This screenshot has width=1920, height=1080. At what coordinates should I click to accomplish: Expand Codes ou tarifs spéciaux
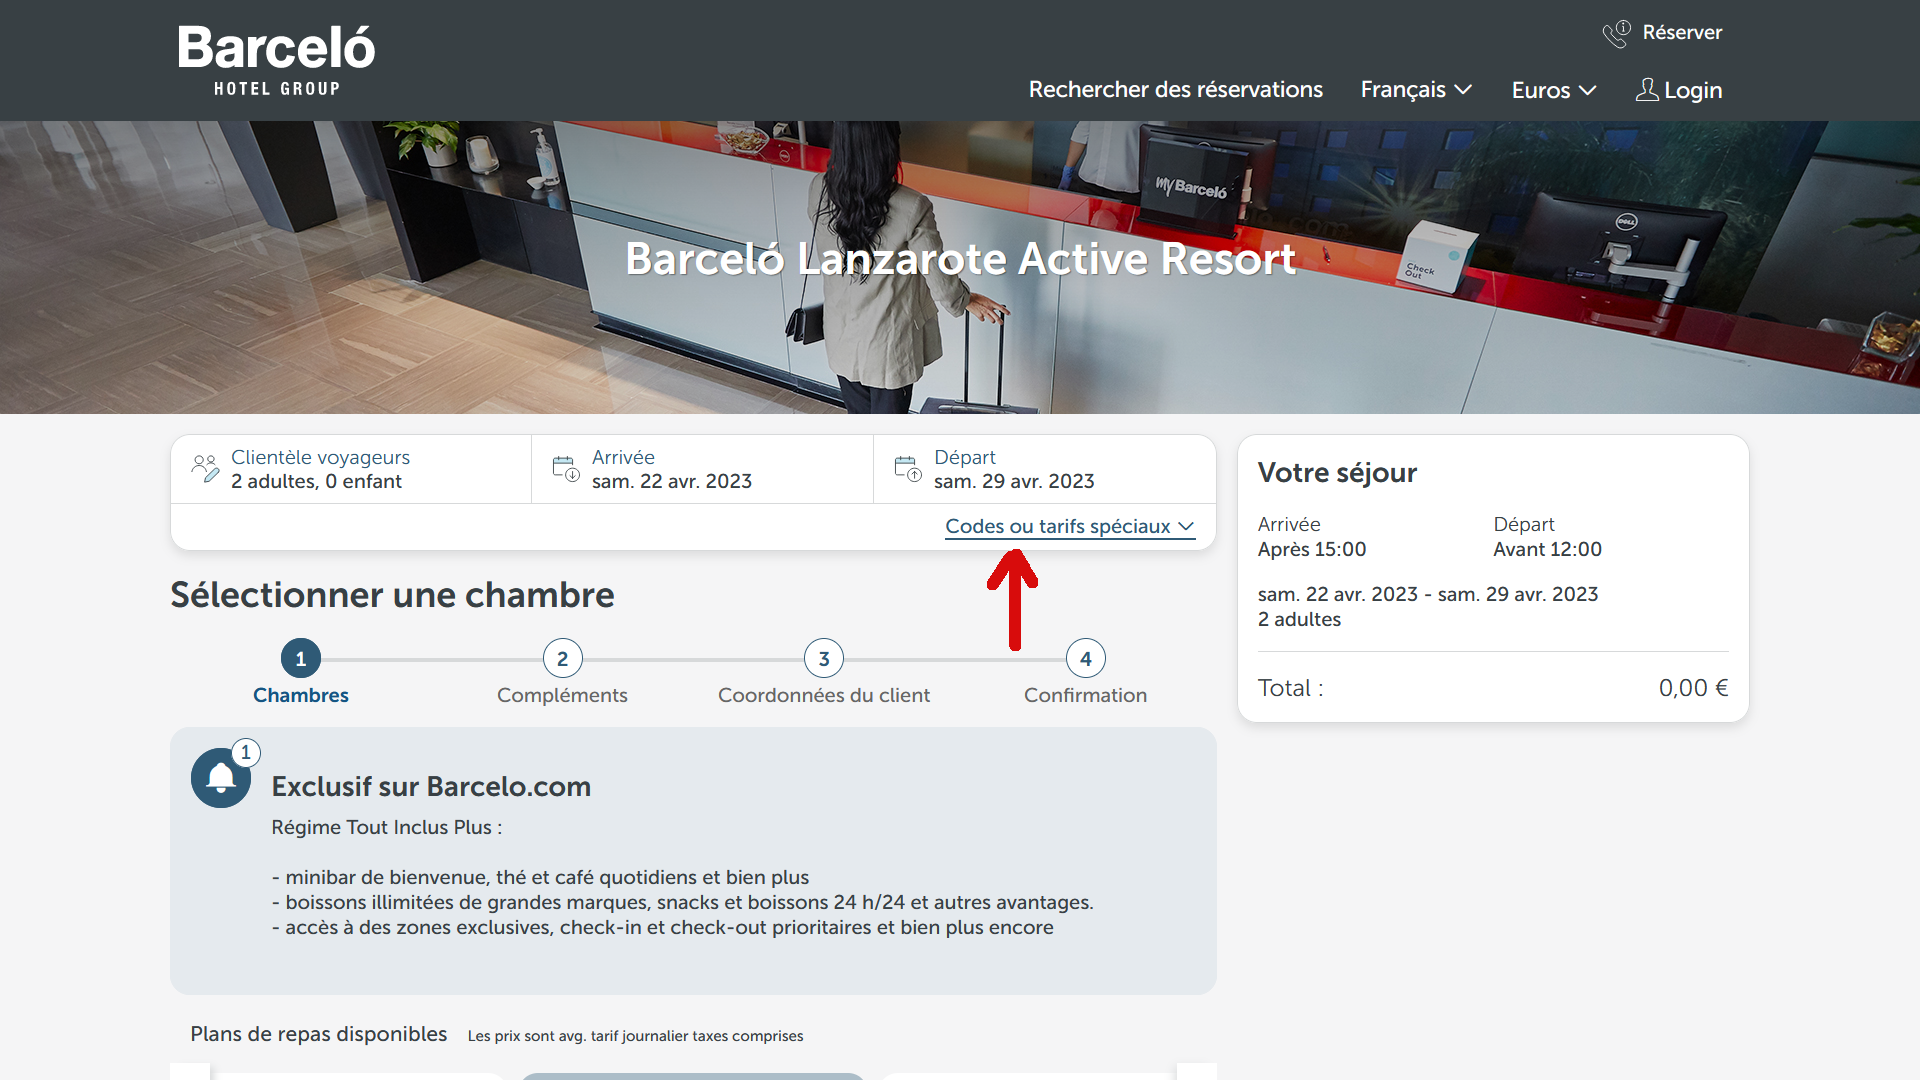coord(1070,526)
